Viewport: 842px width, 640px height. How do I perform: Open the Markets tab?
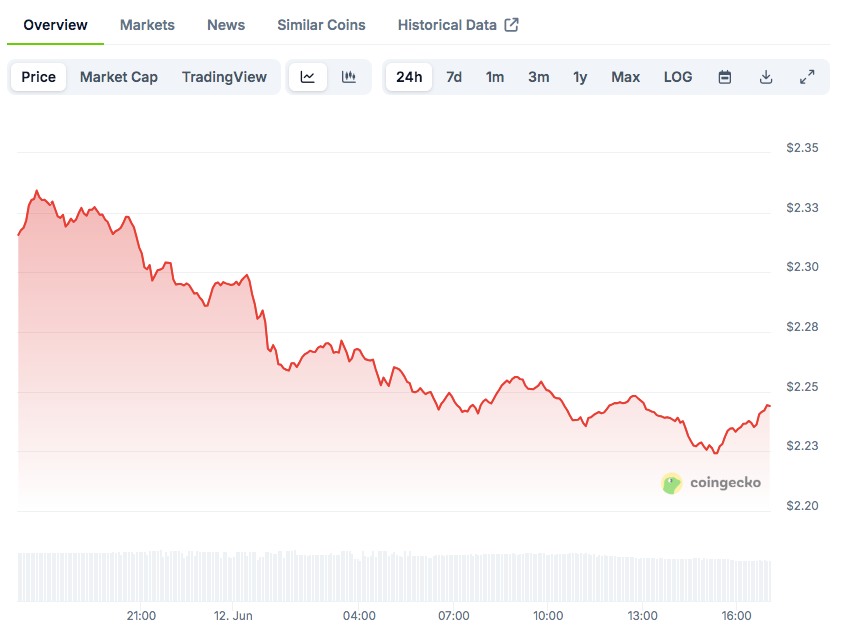(x=147, y=25)
